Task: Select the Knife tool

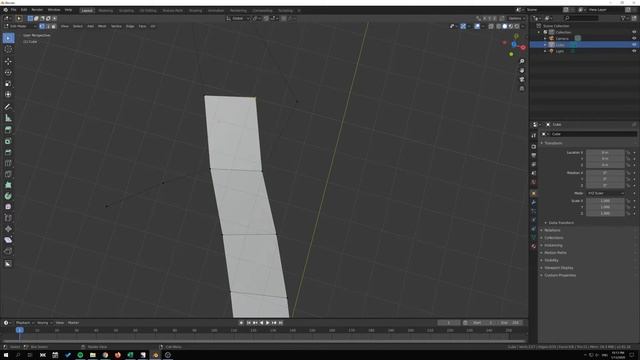Action: tap(8, 174)
